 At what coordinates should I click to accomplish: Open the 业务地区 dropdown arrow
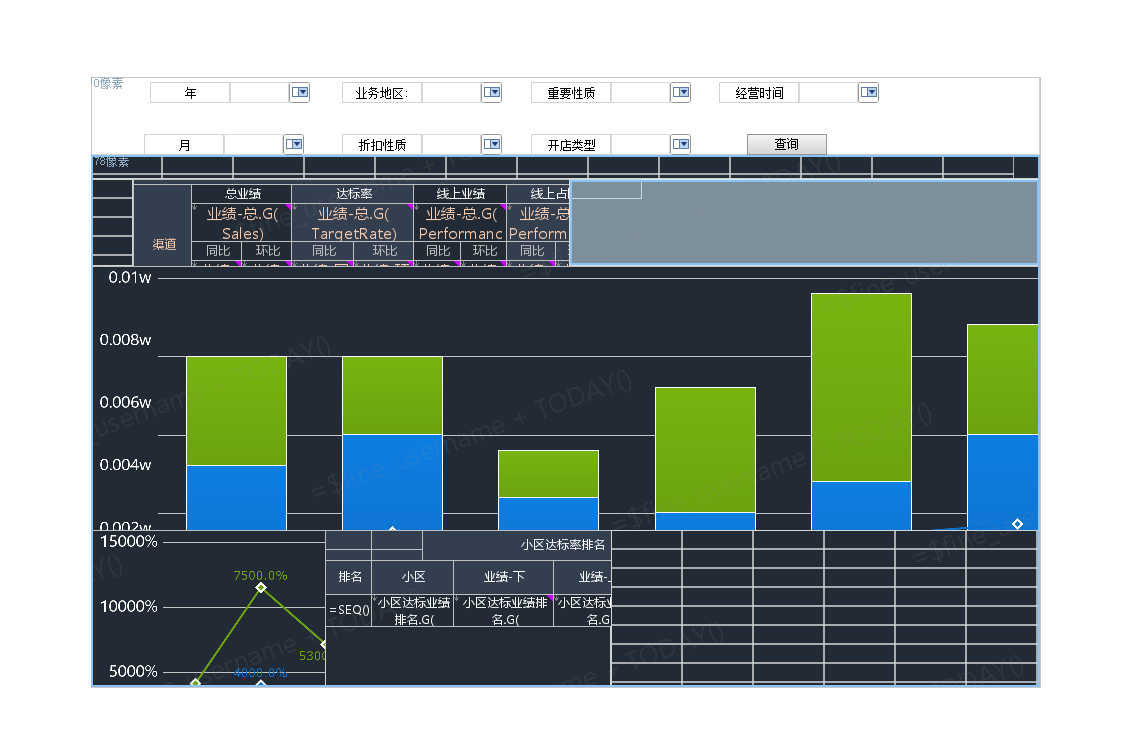tap(491, 92)
